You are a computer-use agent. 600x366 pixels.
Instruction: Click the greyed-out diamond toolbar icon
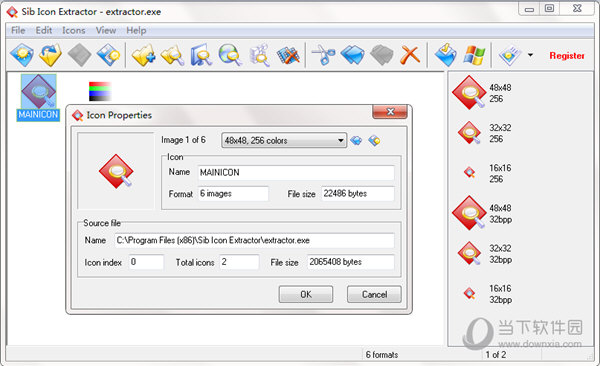point(79,55)
